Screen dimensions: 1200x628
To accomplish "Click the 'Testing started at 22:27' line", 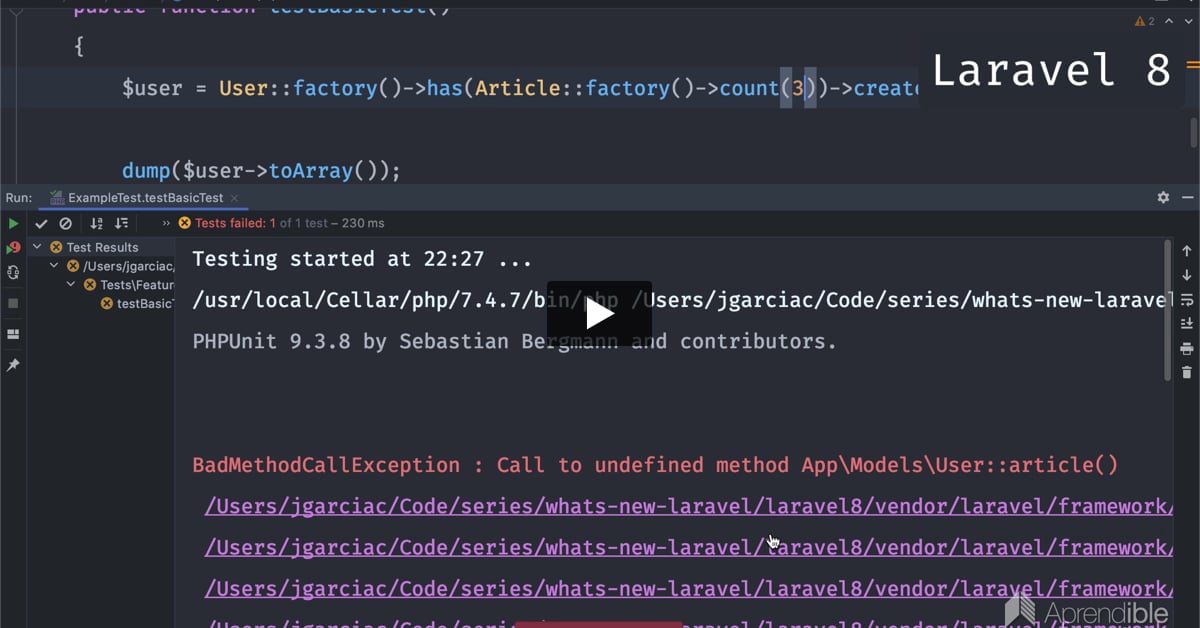I will click(x=363, y=259).
